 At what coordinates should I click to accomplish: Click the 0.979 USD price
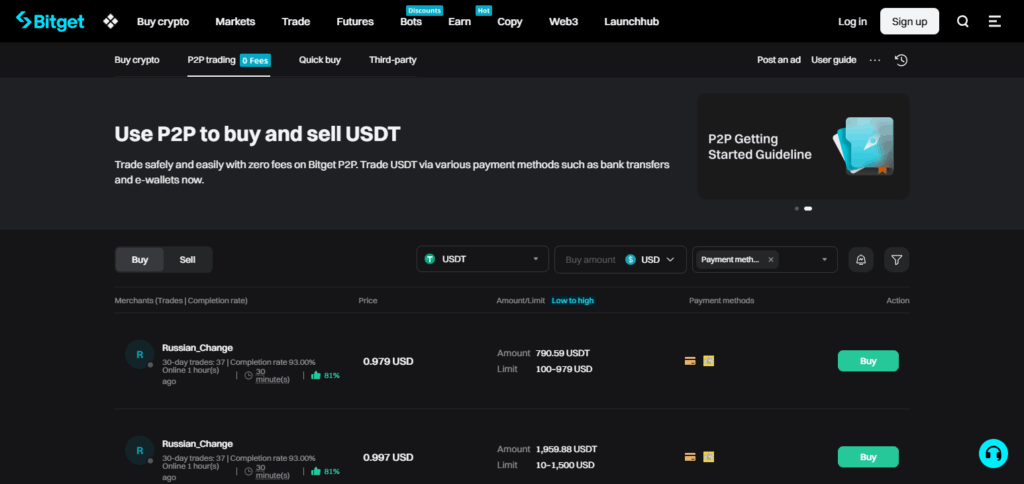point(388,361)
